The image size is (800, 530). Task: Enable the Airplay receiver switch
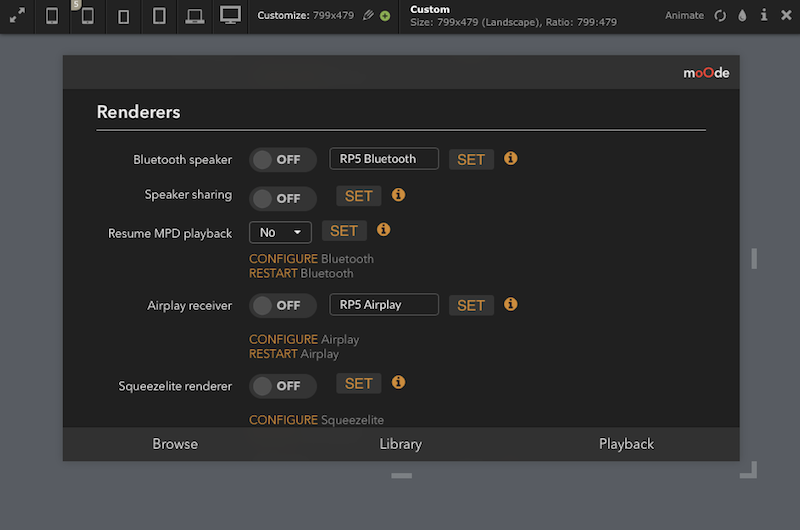(283, 306)
